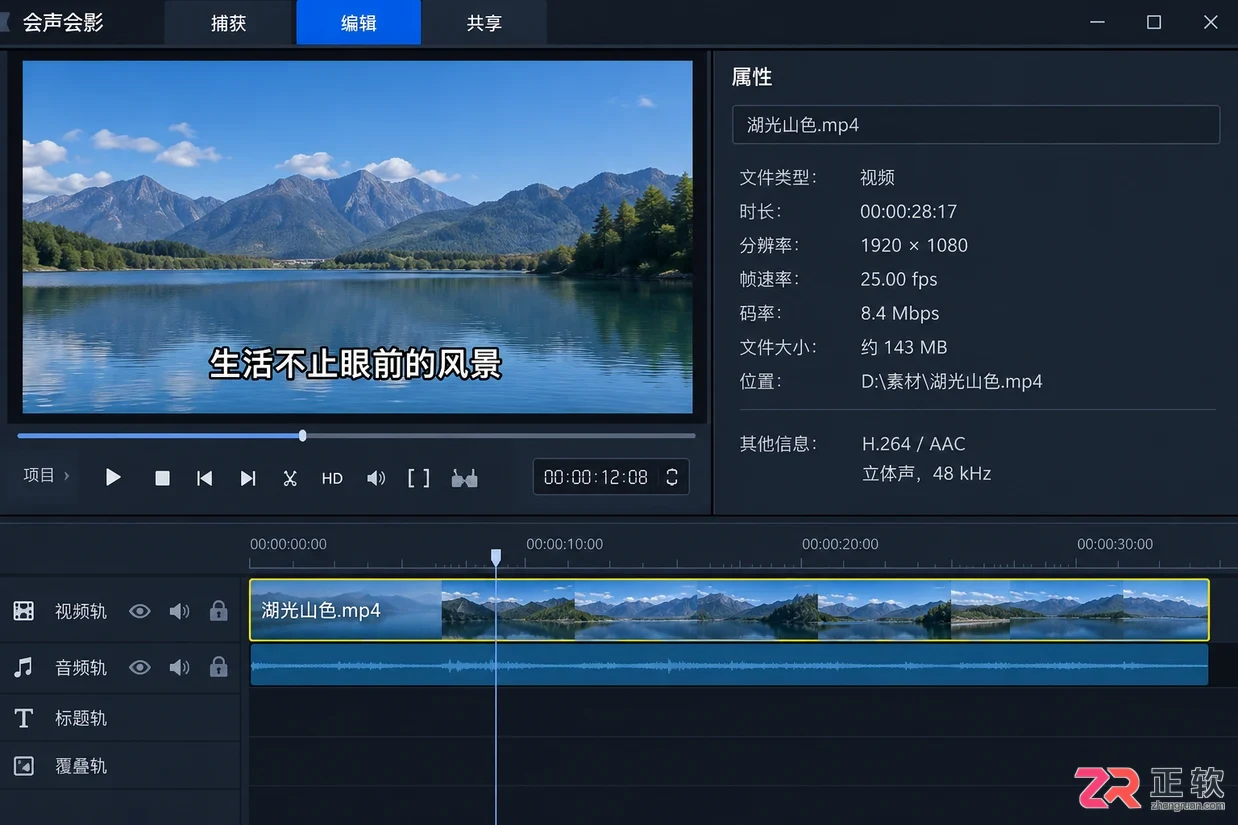Start playback with the Play button
The width and height of the screenshot is (1238, 825).
[113, 478]
